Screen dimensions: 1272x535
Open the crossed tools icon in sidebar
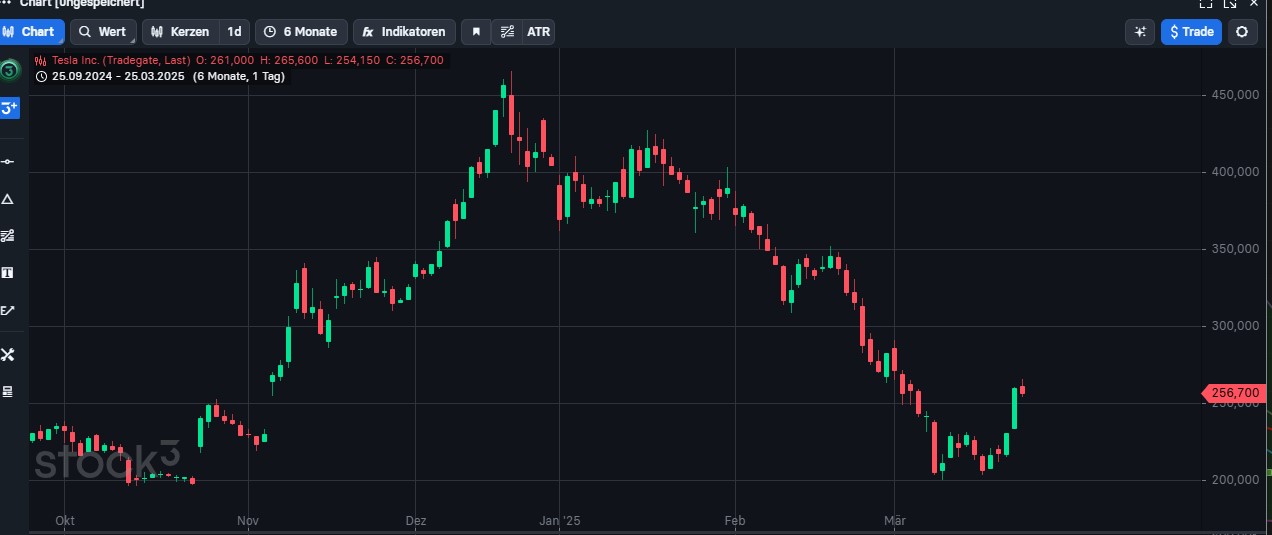8,355
